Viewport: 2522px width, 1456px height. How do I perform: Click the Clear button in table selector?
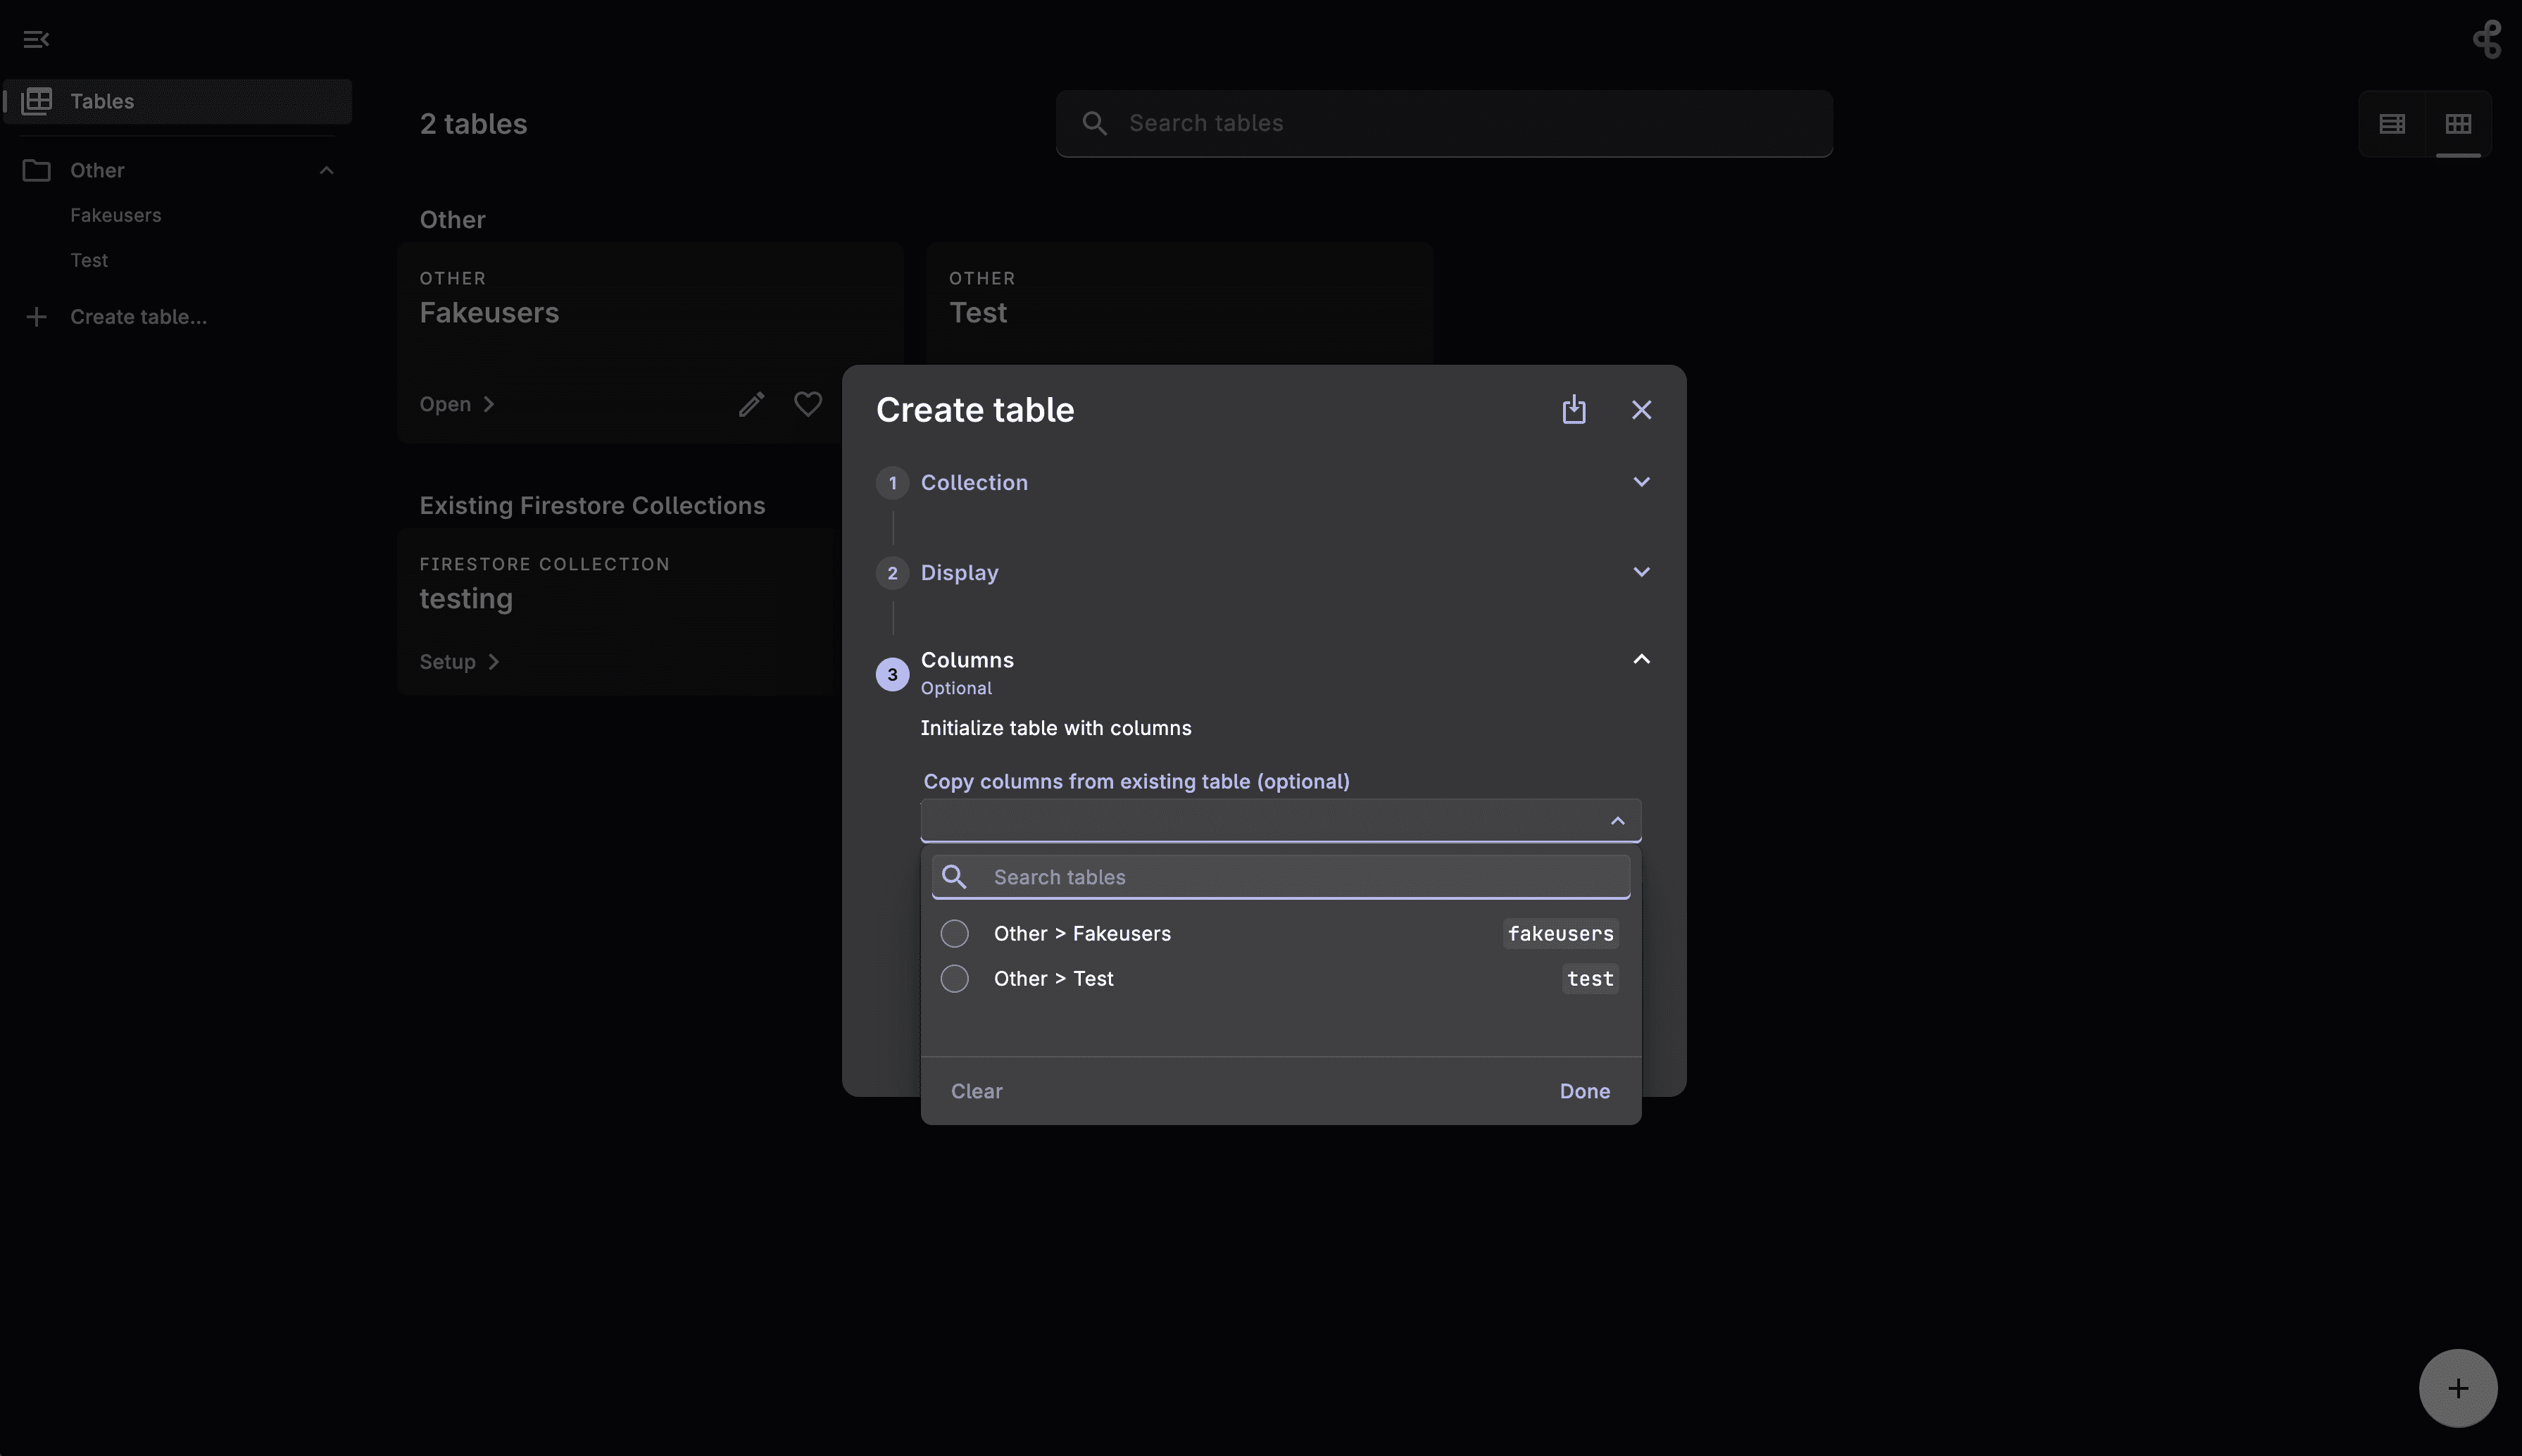(976, 1091)
